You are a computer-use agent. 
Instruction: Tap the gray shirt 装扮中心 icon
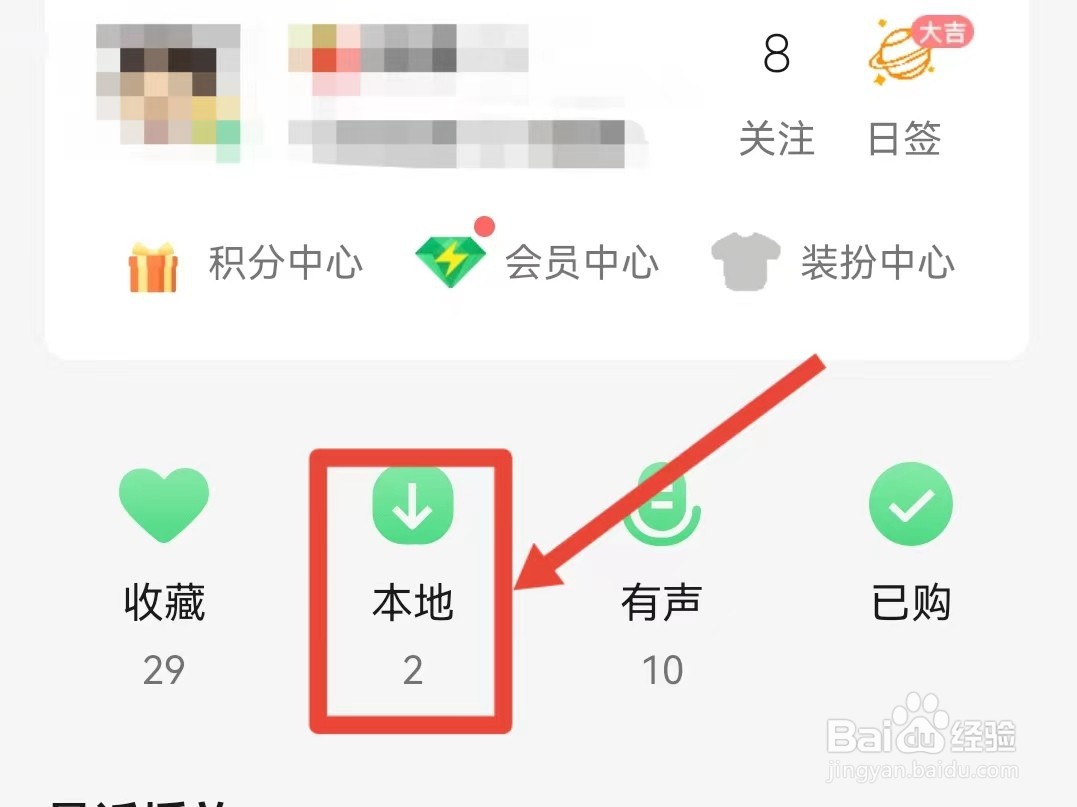(x=746, y=261)
